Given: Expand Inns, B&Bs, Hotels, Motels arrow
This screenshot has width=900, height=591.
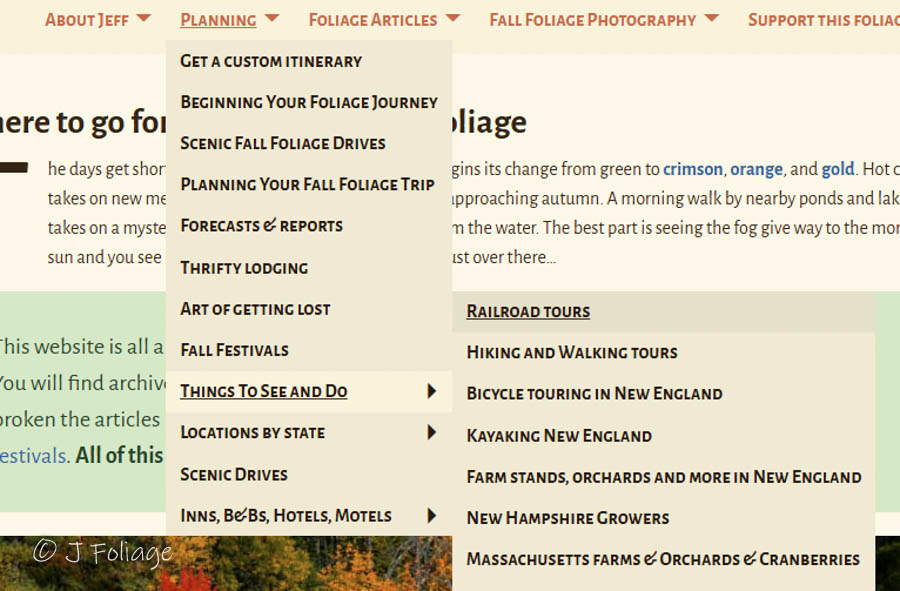Looking at the screenshot, I should pos(432,515).
